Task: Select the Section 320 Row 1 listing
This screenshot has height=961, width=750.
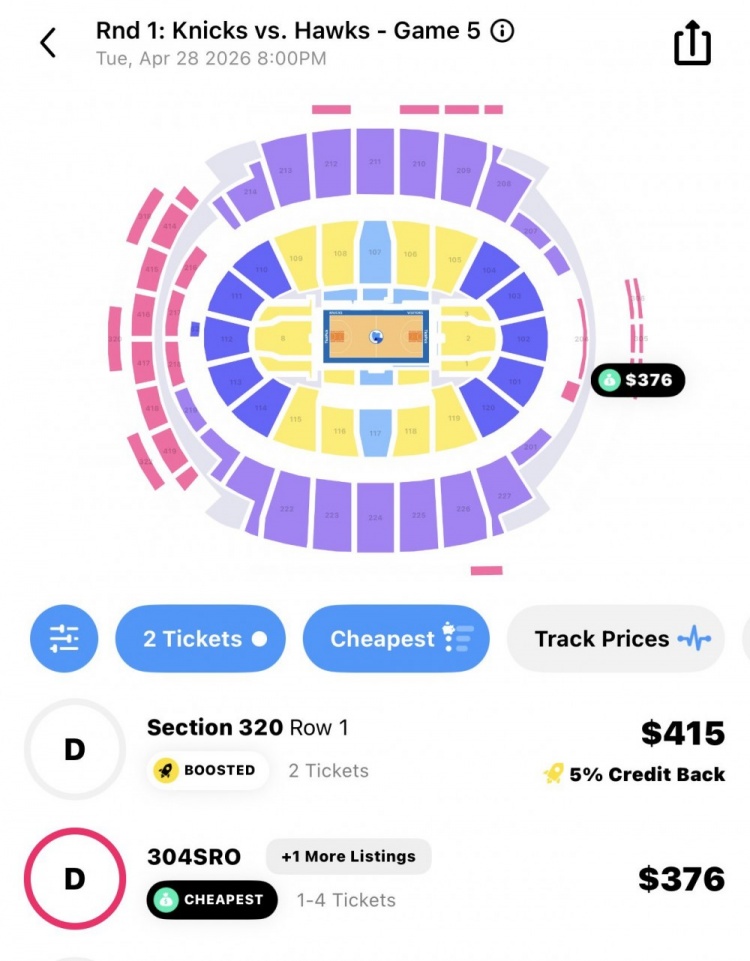Action: coord(247,728)
